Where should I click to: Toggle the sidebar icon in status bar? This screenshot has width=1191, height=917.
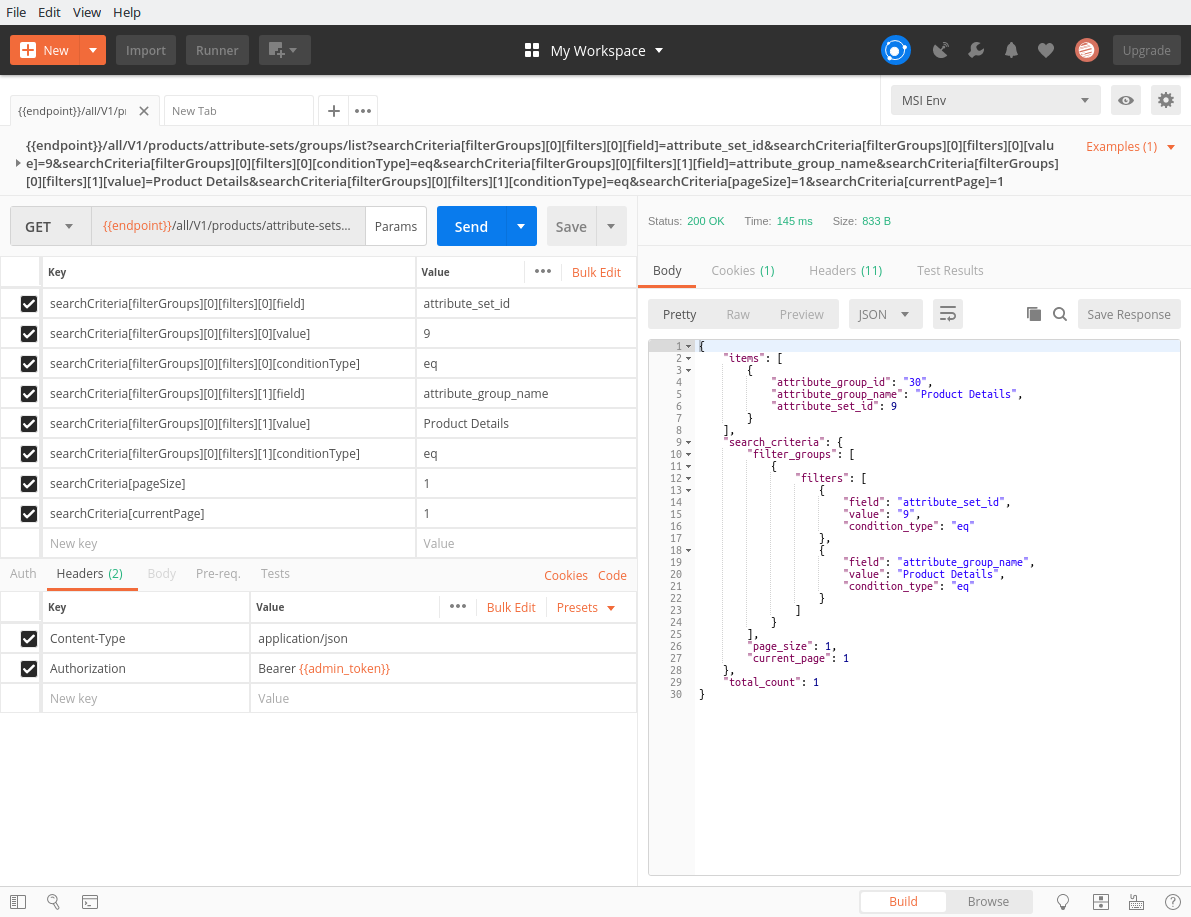pos(18,902)
